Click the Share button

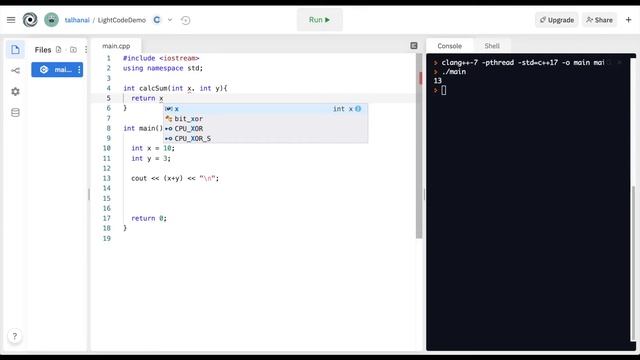click(x=599, y=20)
